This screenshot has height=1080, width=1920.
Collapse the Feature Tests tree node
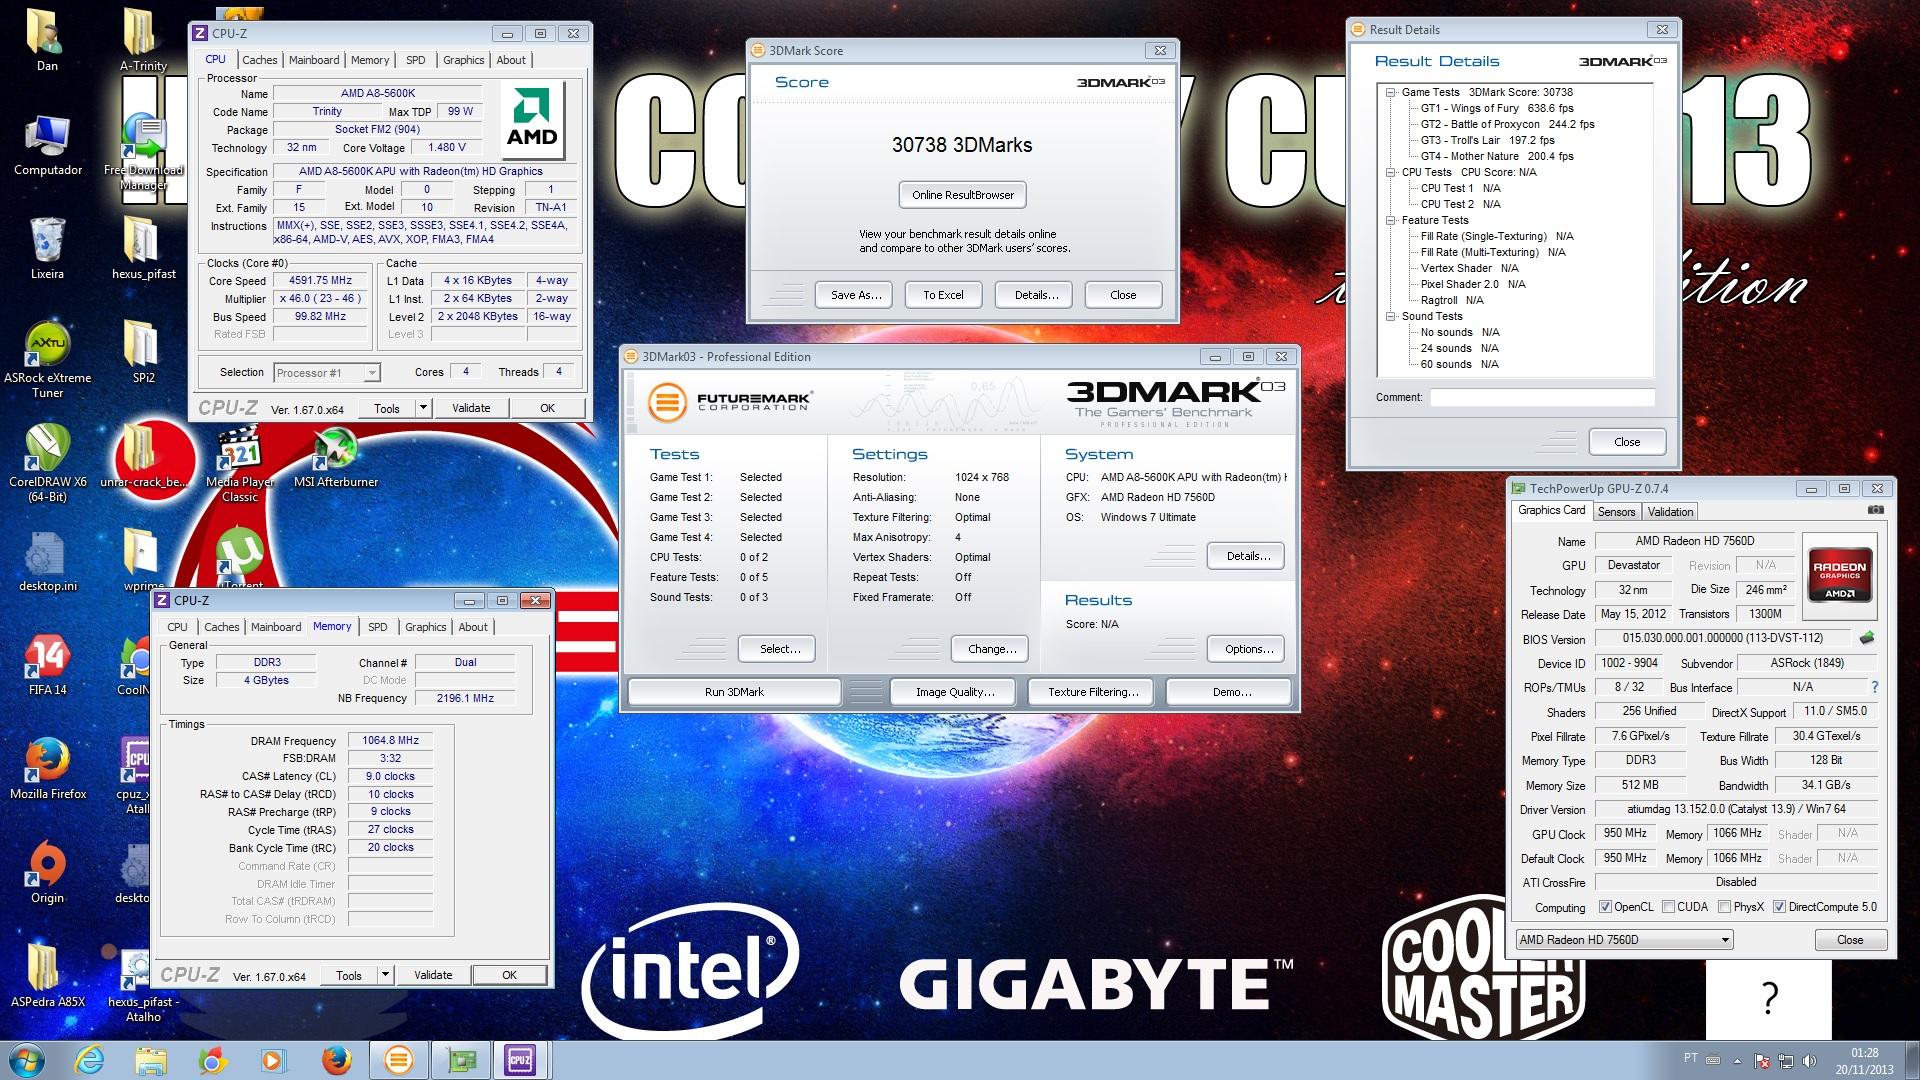[x=1391, y=220]
